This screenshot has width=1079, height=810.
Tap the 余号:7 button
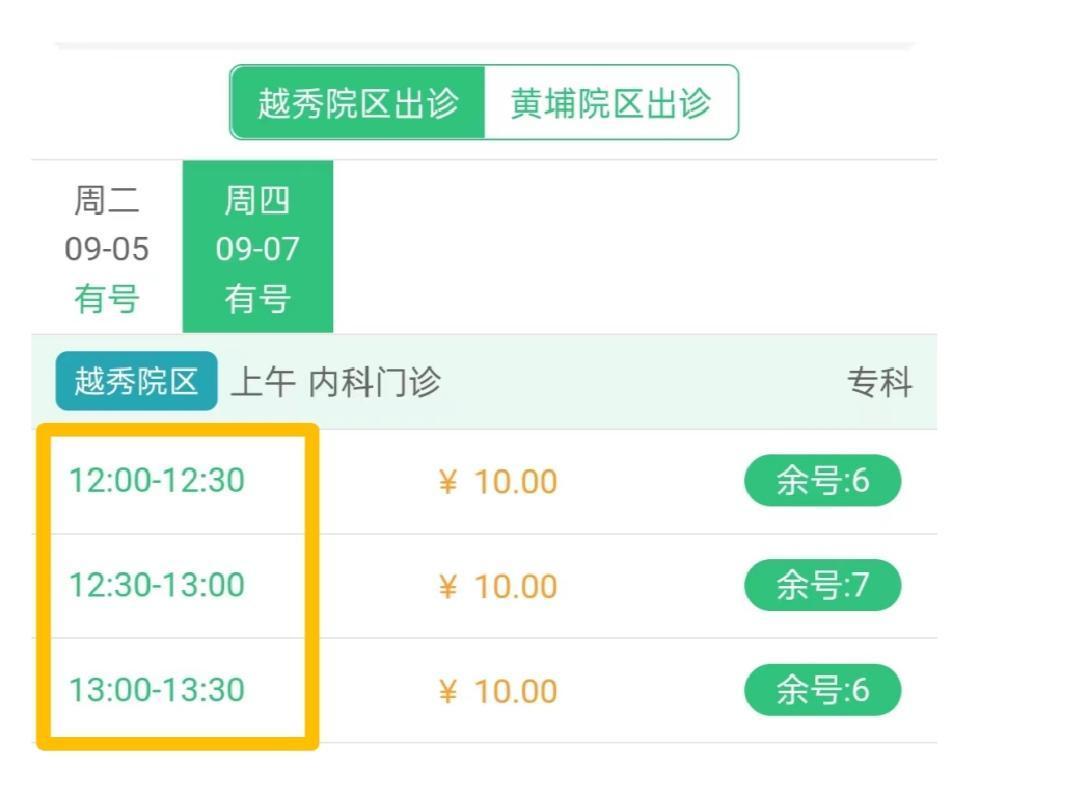822,585
